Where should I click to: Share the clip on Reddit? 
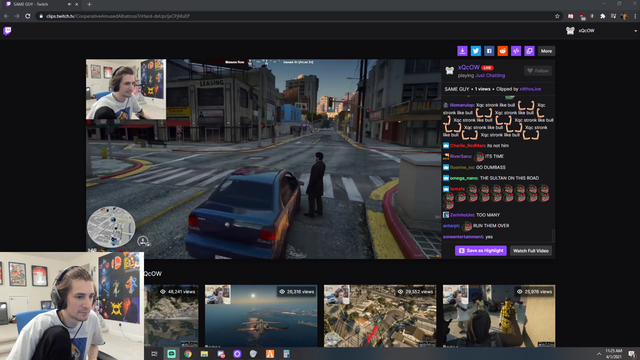(502, 51)
